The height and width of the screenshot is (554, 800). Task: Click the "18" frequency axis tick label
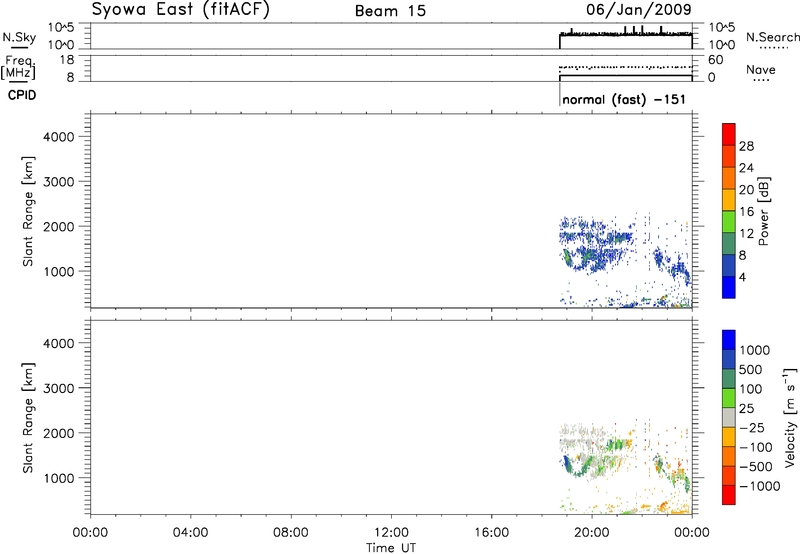tap(67, 60)
